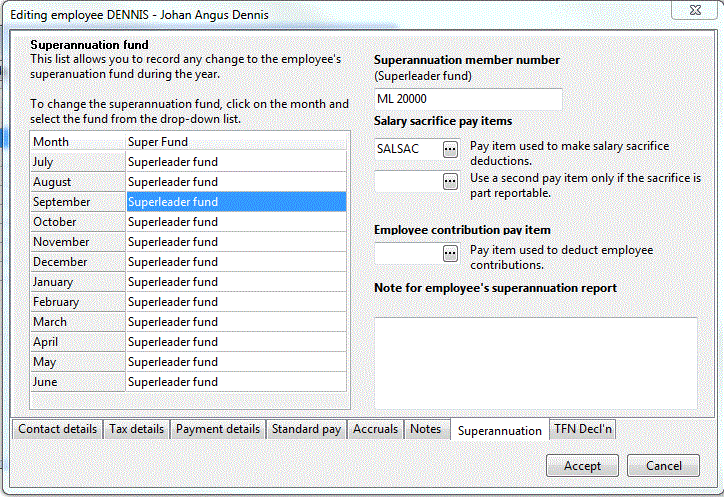The width and height of the screenshot is (724, 497).
Task: Pick the super fund for December
Action: point(235,262)
